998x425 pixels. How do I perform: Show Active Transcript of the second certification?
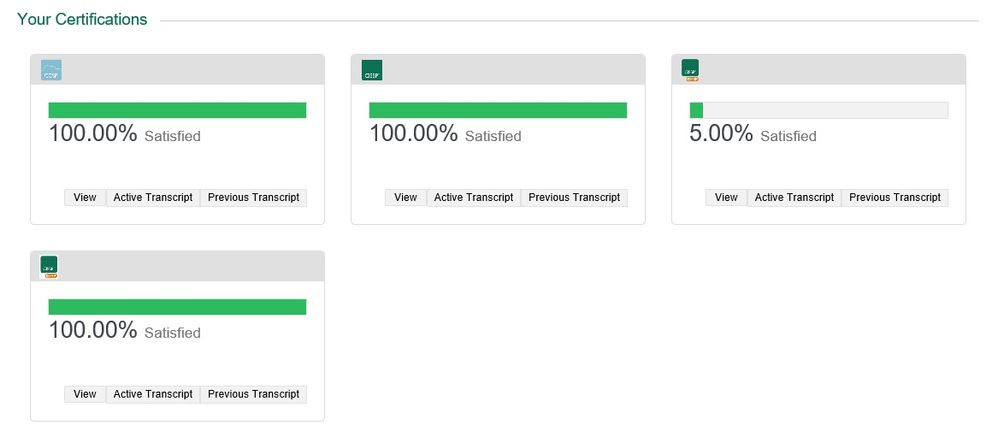pyautogui.click(x=474, y=198)
